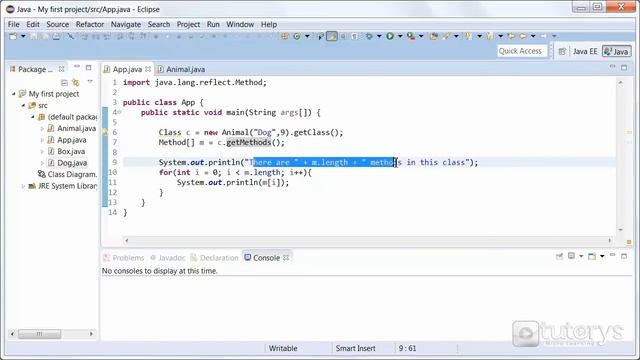Click the Open Console icon
The width and height of the screenshot is (640, 360).
coord(592,256)
